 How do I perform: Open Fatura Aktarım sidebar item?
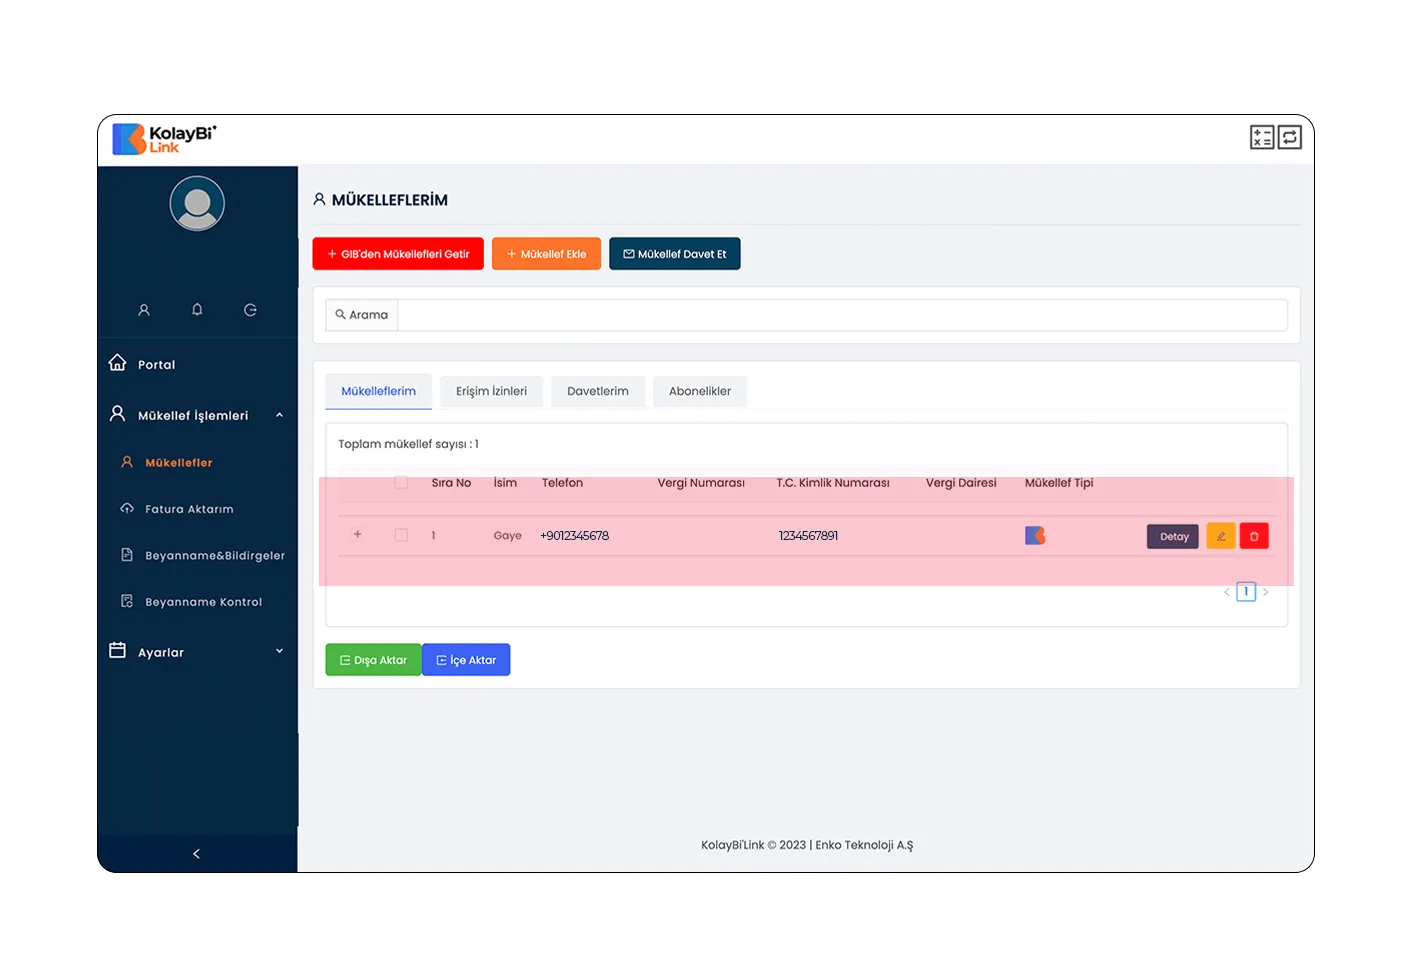click(x=189, y=509)
